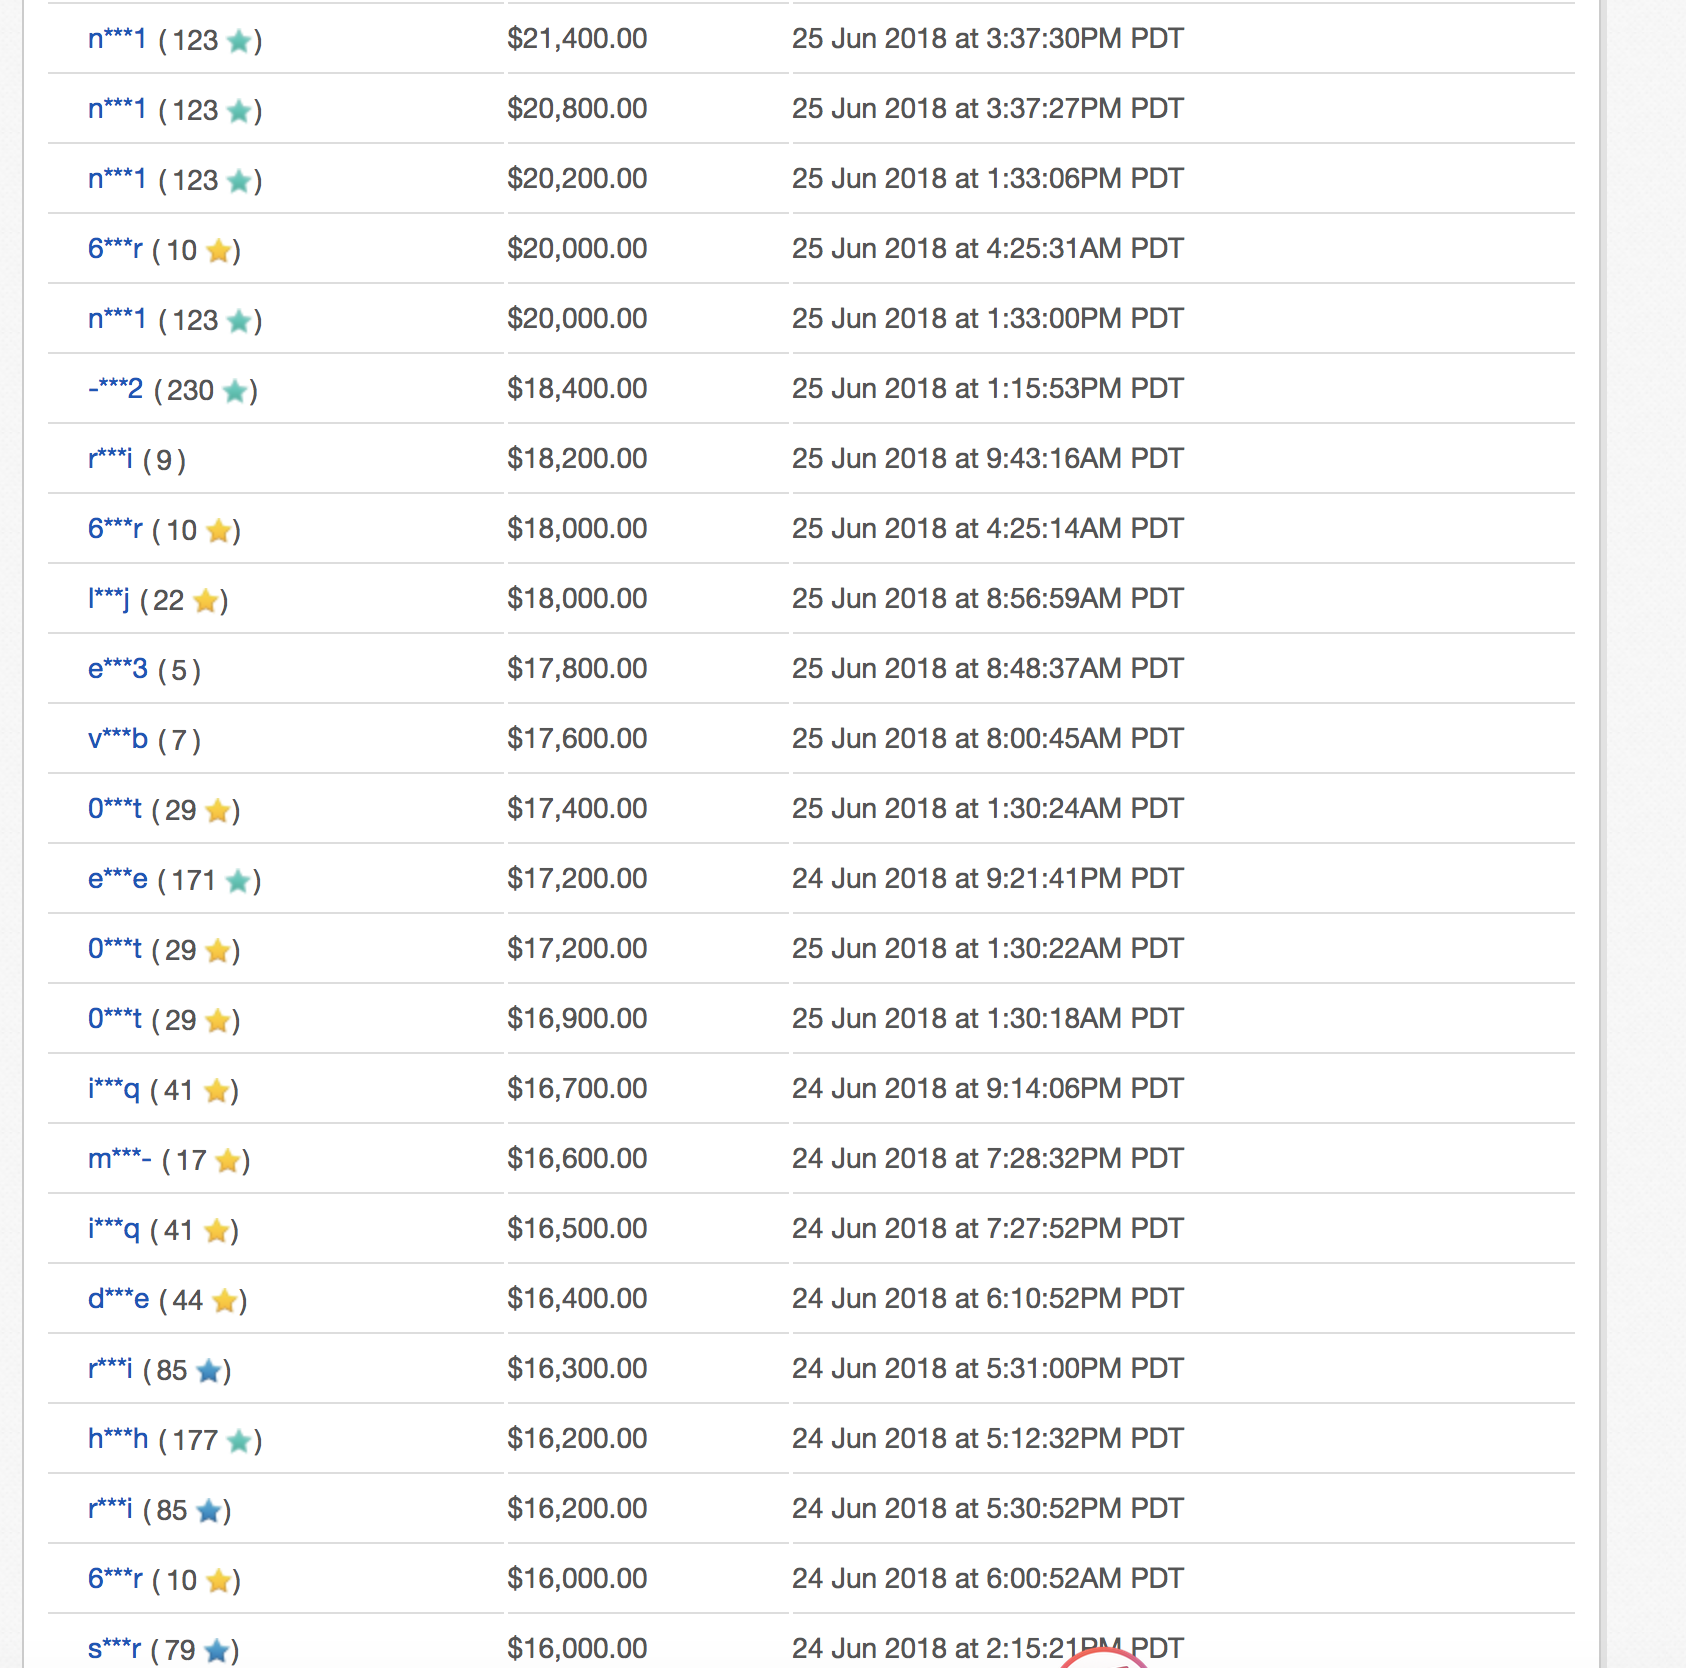Open bidder n***1 on the 1:33:00PM bid

pyautogui.click(x=117, y=319)
